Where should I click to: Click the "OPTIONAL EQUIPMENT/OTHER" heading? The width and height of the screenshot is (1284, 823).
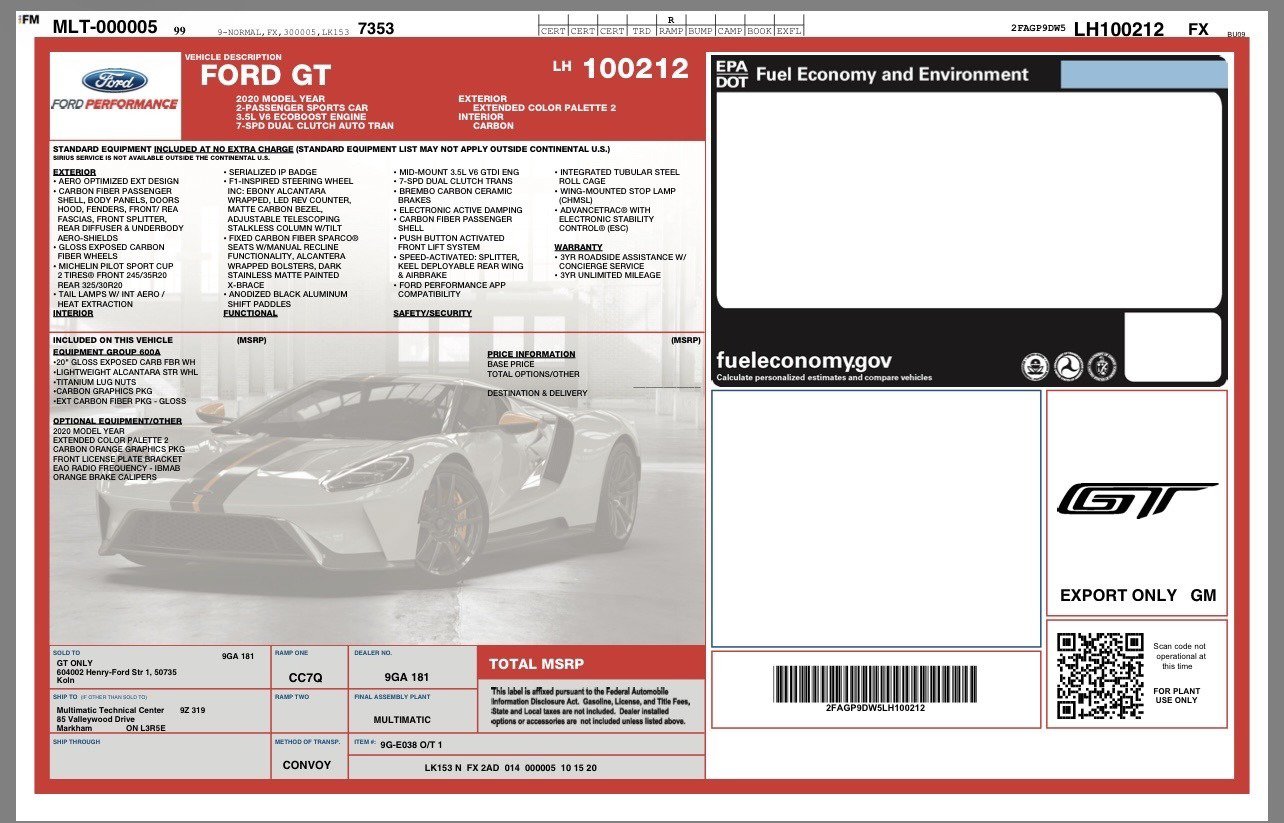(x=118, y=421)
